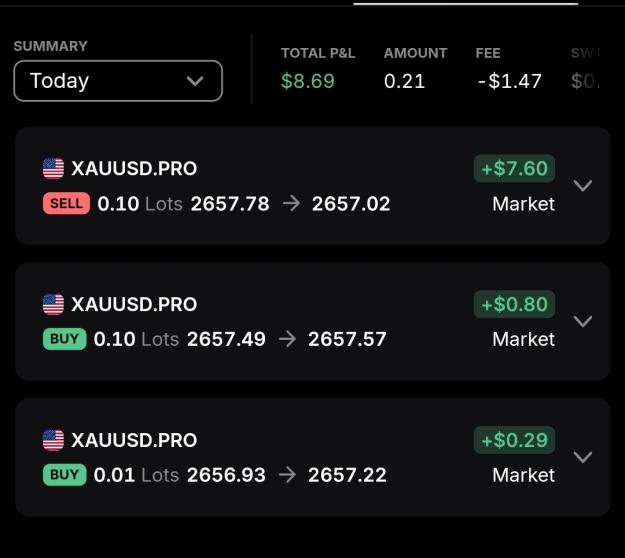
Task: Click the +$0.29 profit badge
Action: pyautogui.click(x=514, y=440)
